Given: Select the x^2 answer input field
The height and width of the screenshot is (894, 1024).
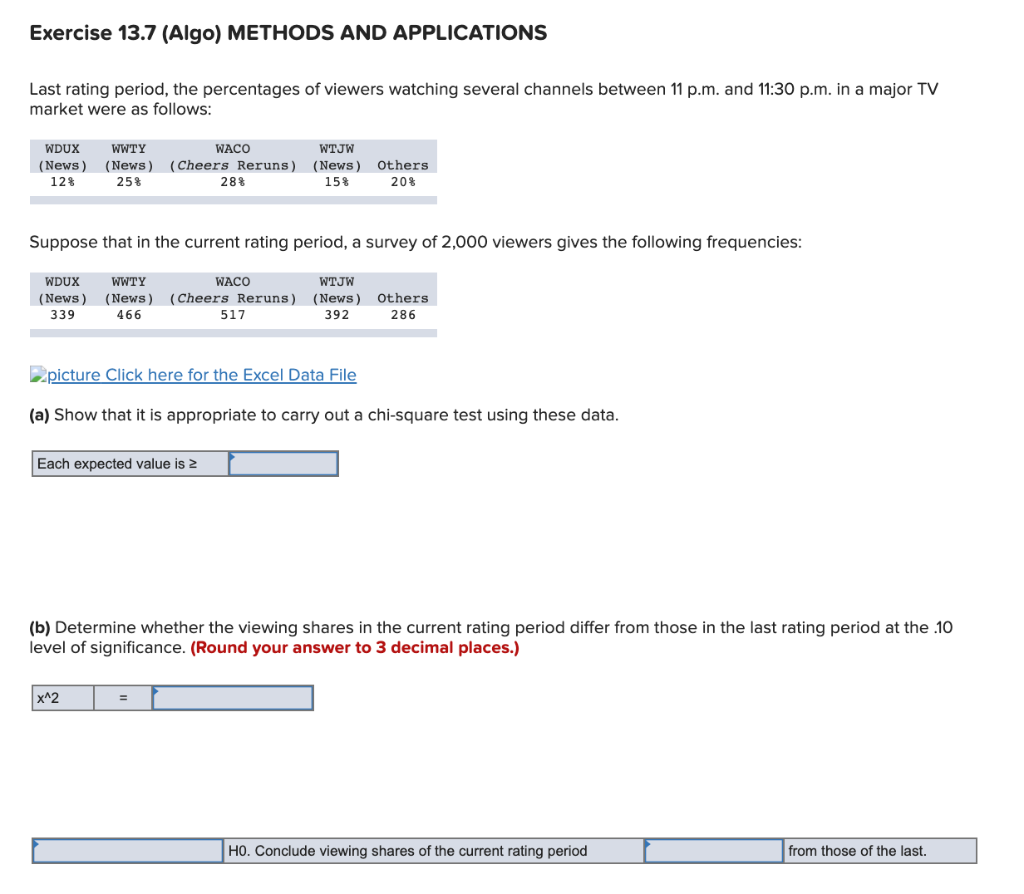Looking at the screenshot, I should coord(232,697).
